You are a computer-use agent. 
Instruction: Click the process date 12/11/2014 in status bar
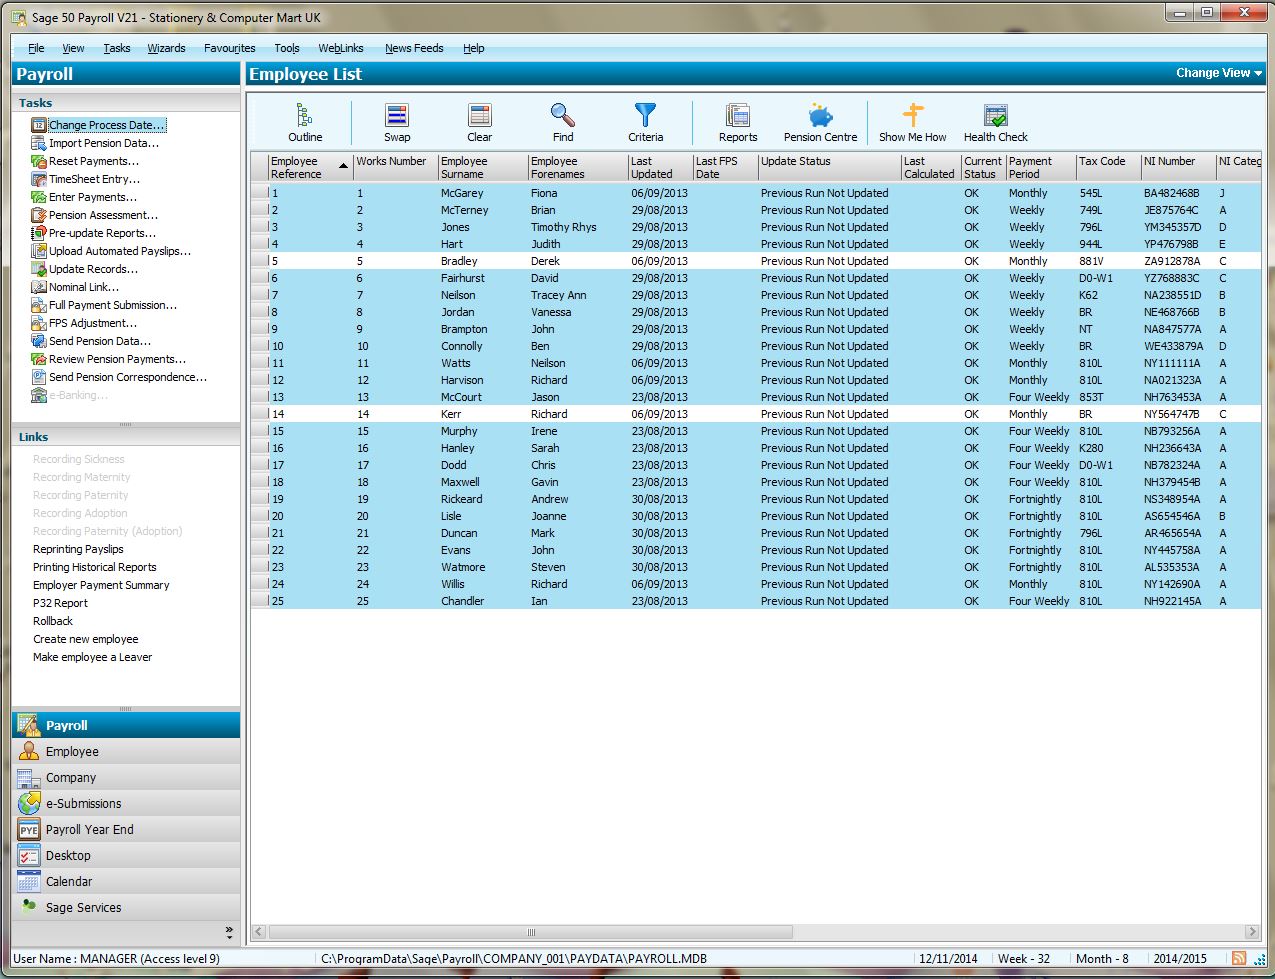click(x=948, y=958)
